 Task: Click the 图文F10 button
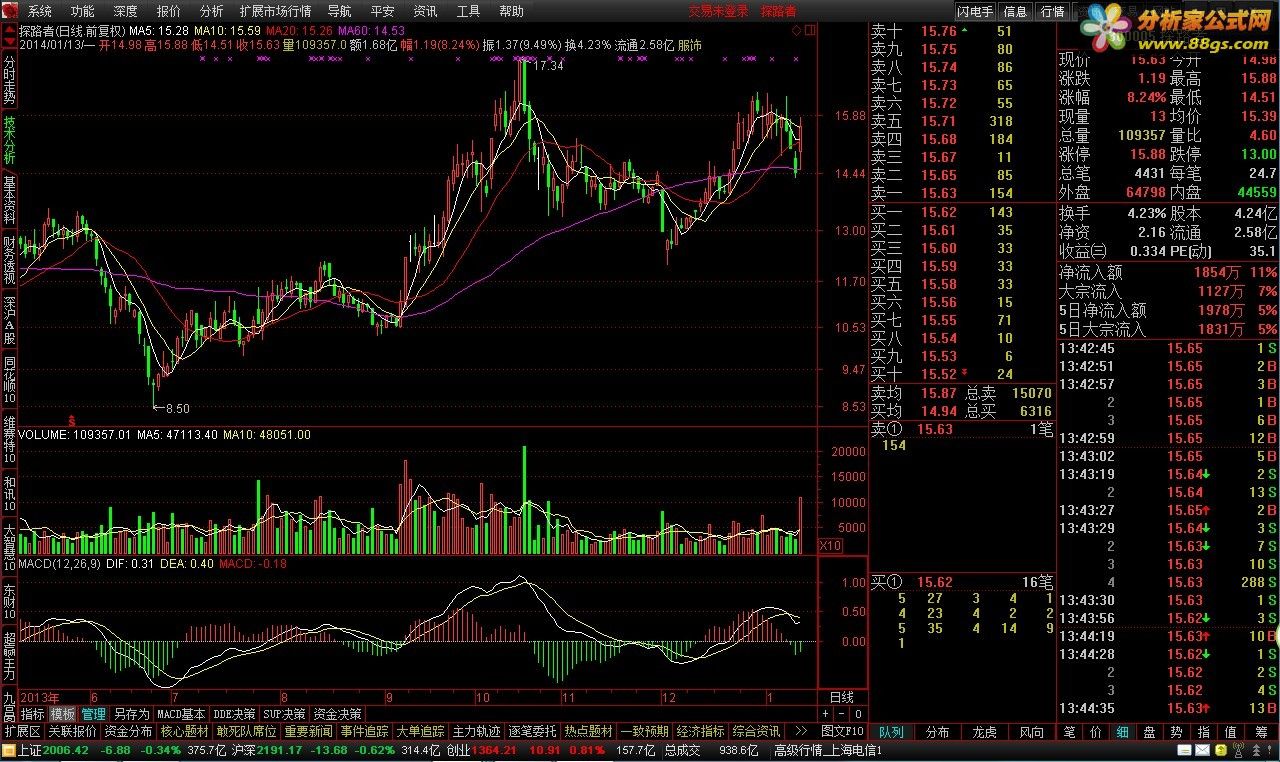coord(842,731)
